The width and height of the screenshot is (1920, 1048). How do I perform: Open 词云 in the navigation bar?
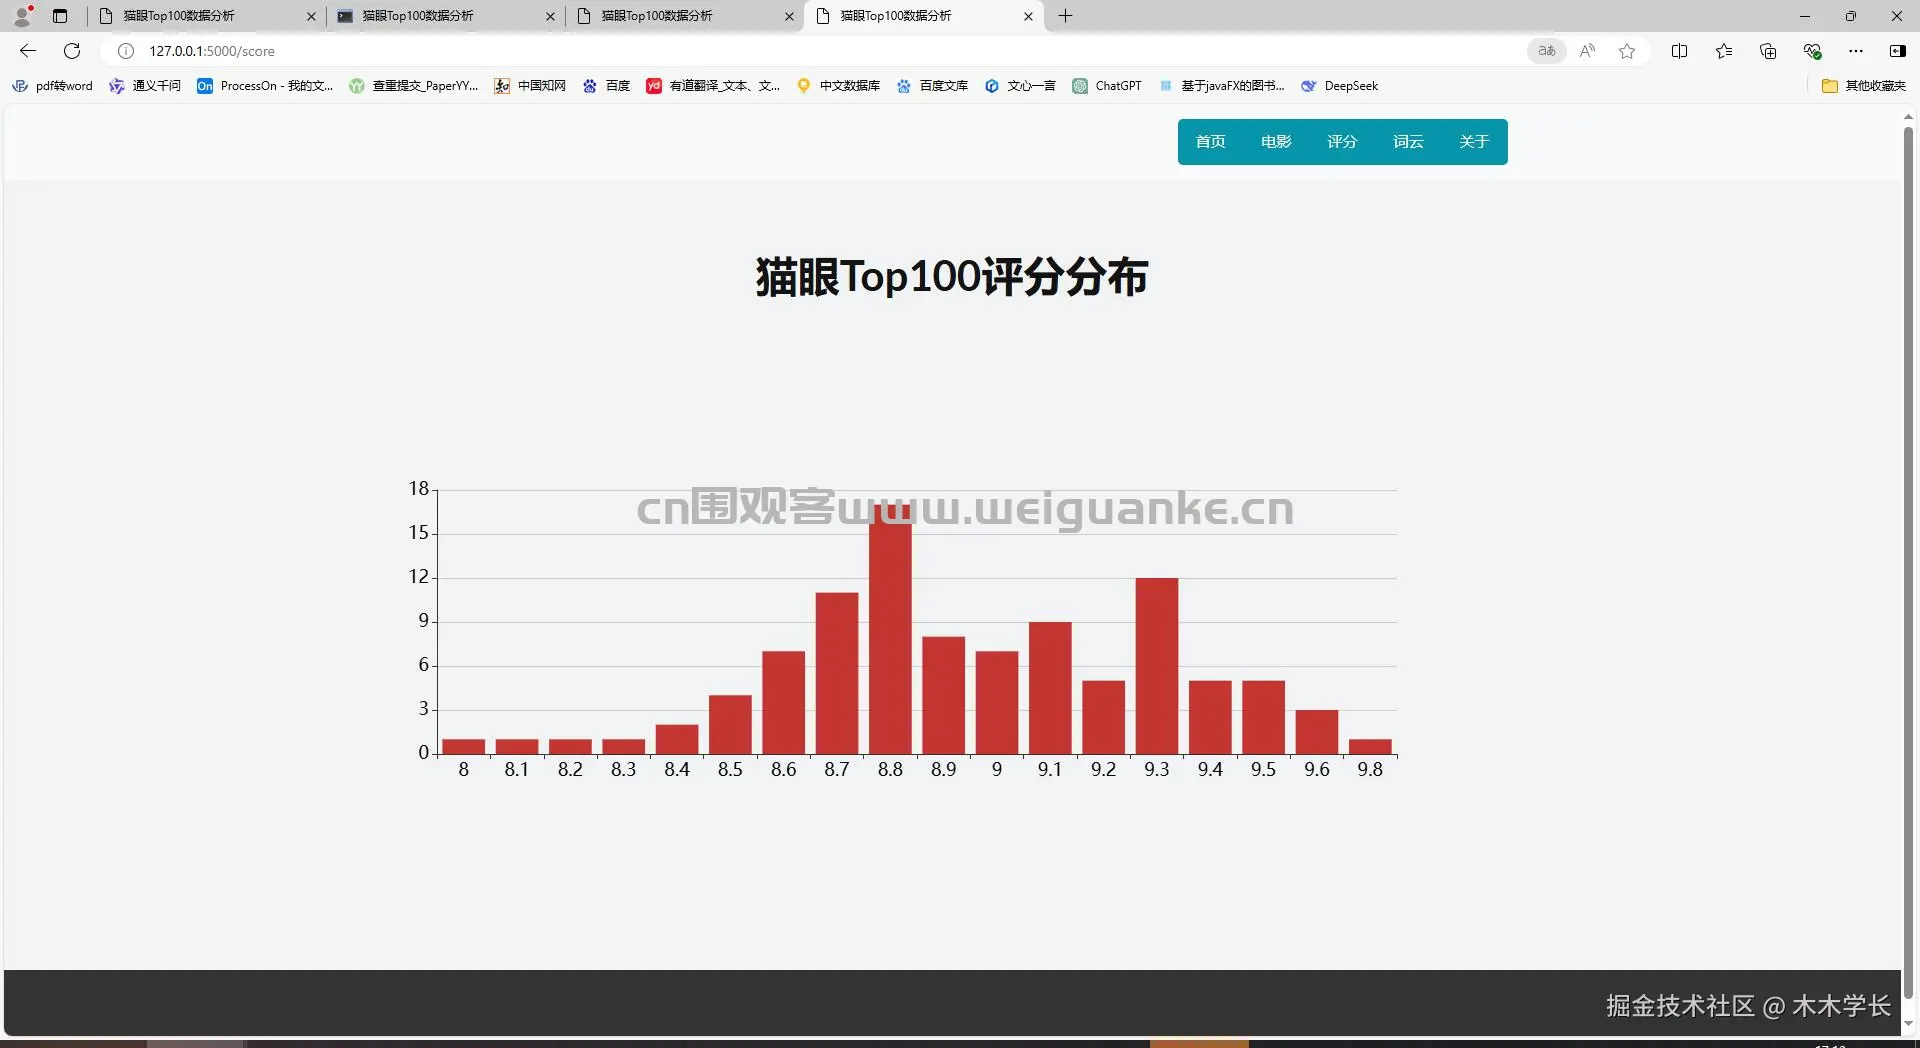pyautogui.click(x=1408, y=142)
